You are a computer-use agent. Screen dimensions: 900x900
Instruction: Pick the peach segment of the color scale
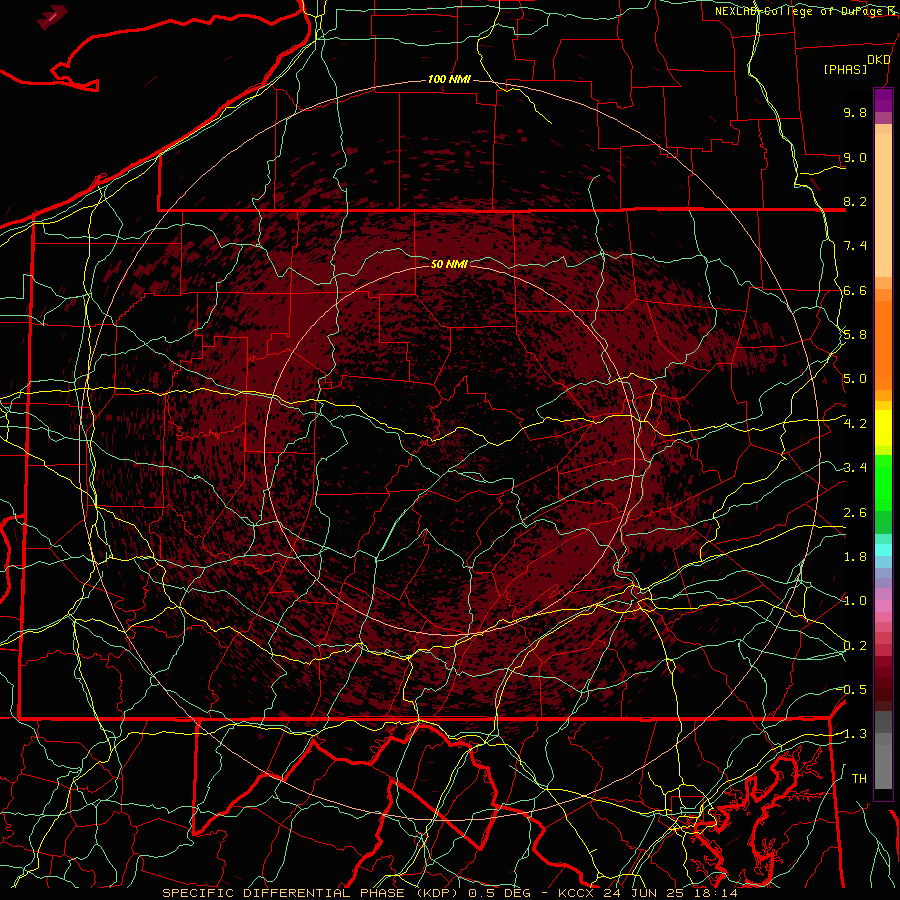coord(883,201)
